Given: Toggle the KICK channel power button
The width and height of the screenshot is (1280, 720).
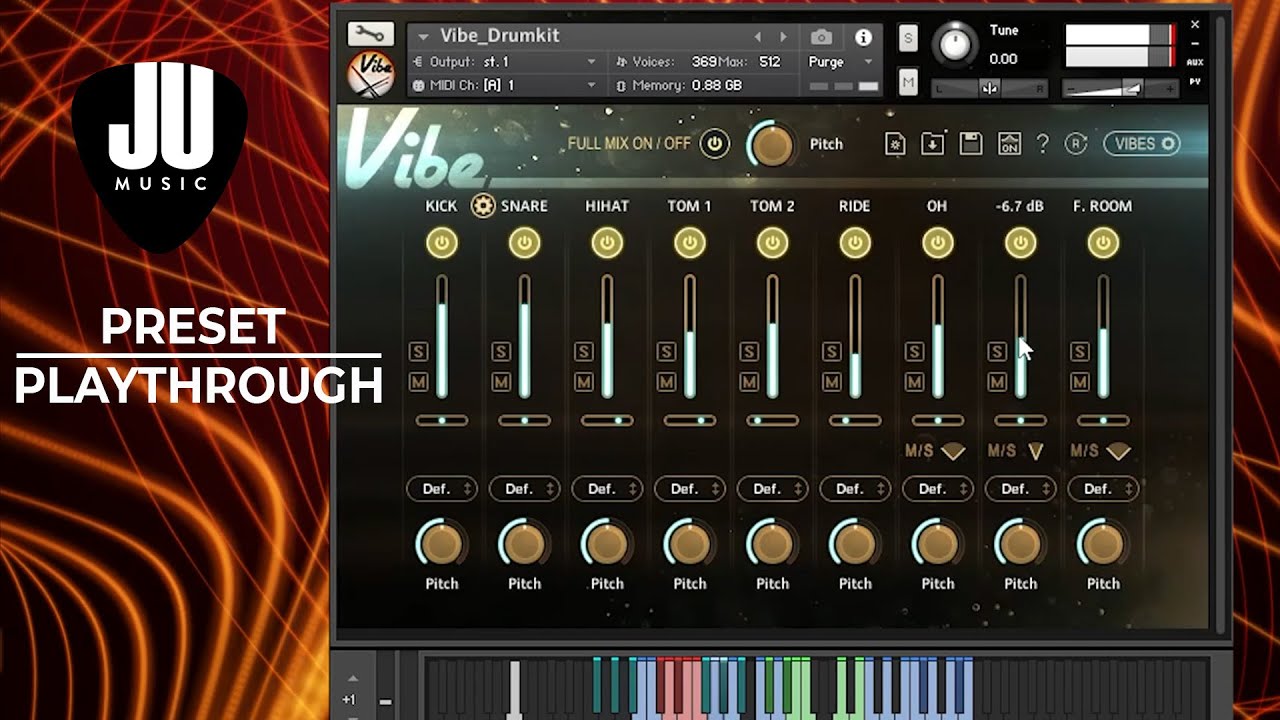Looking at the screenshot, I should coord(442,243).
